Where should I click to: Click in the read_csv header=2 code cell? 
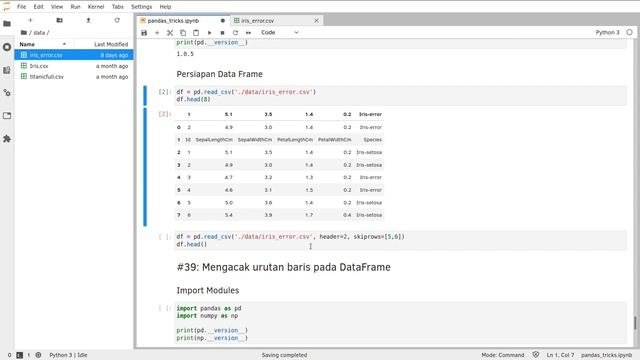pyautogui.click(x=400, y=240)
